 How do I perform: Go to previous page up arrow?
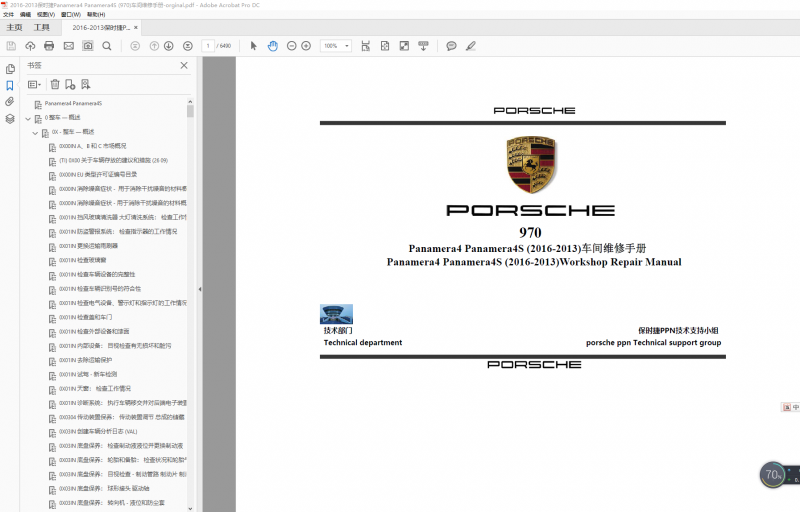[x=154, y=46]
